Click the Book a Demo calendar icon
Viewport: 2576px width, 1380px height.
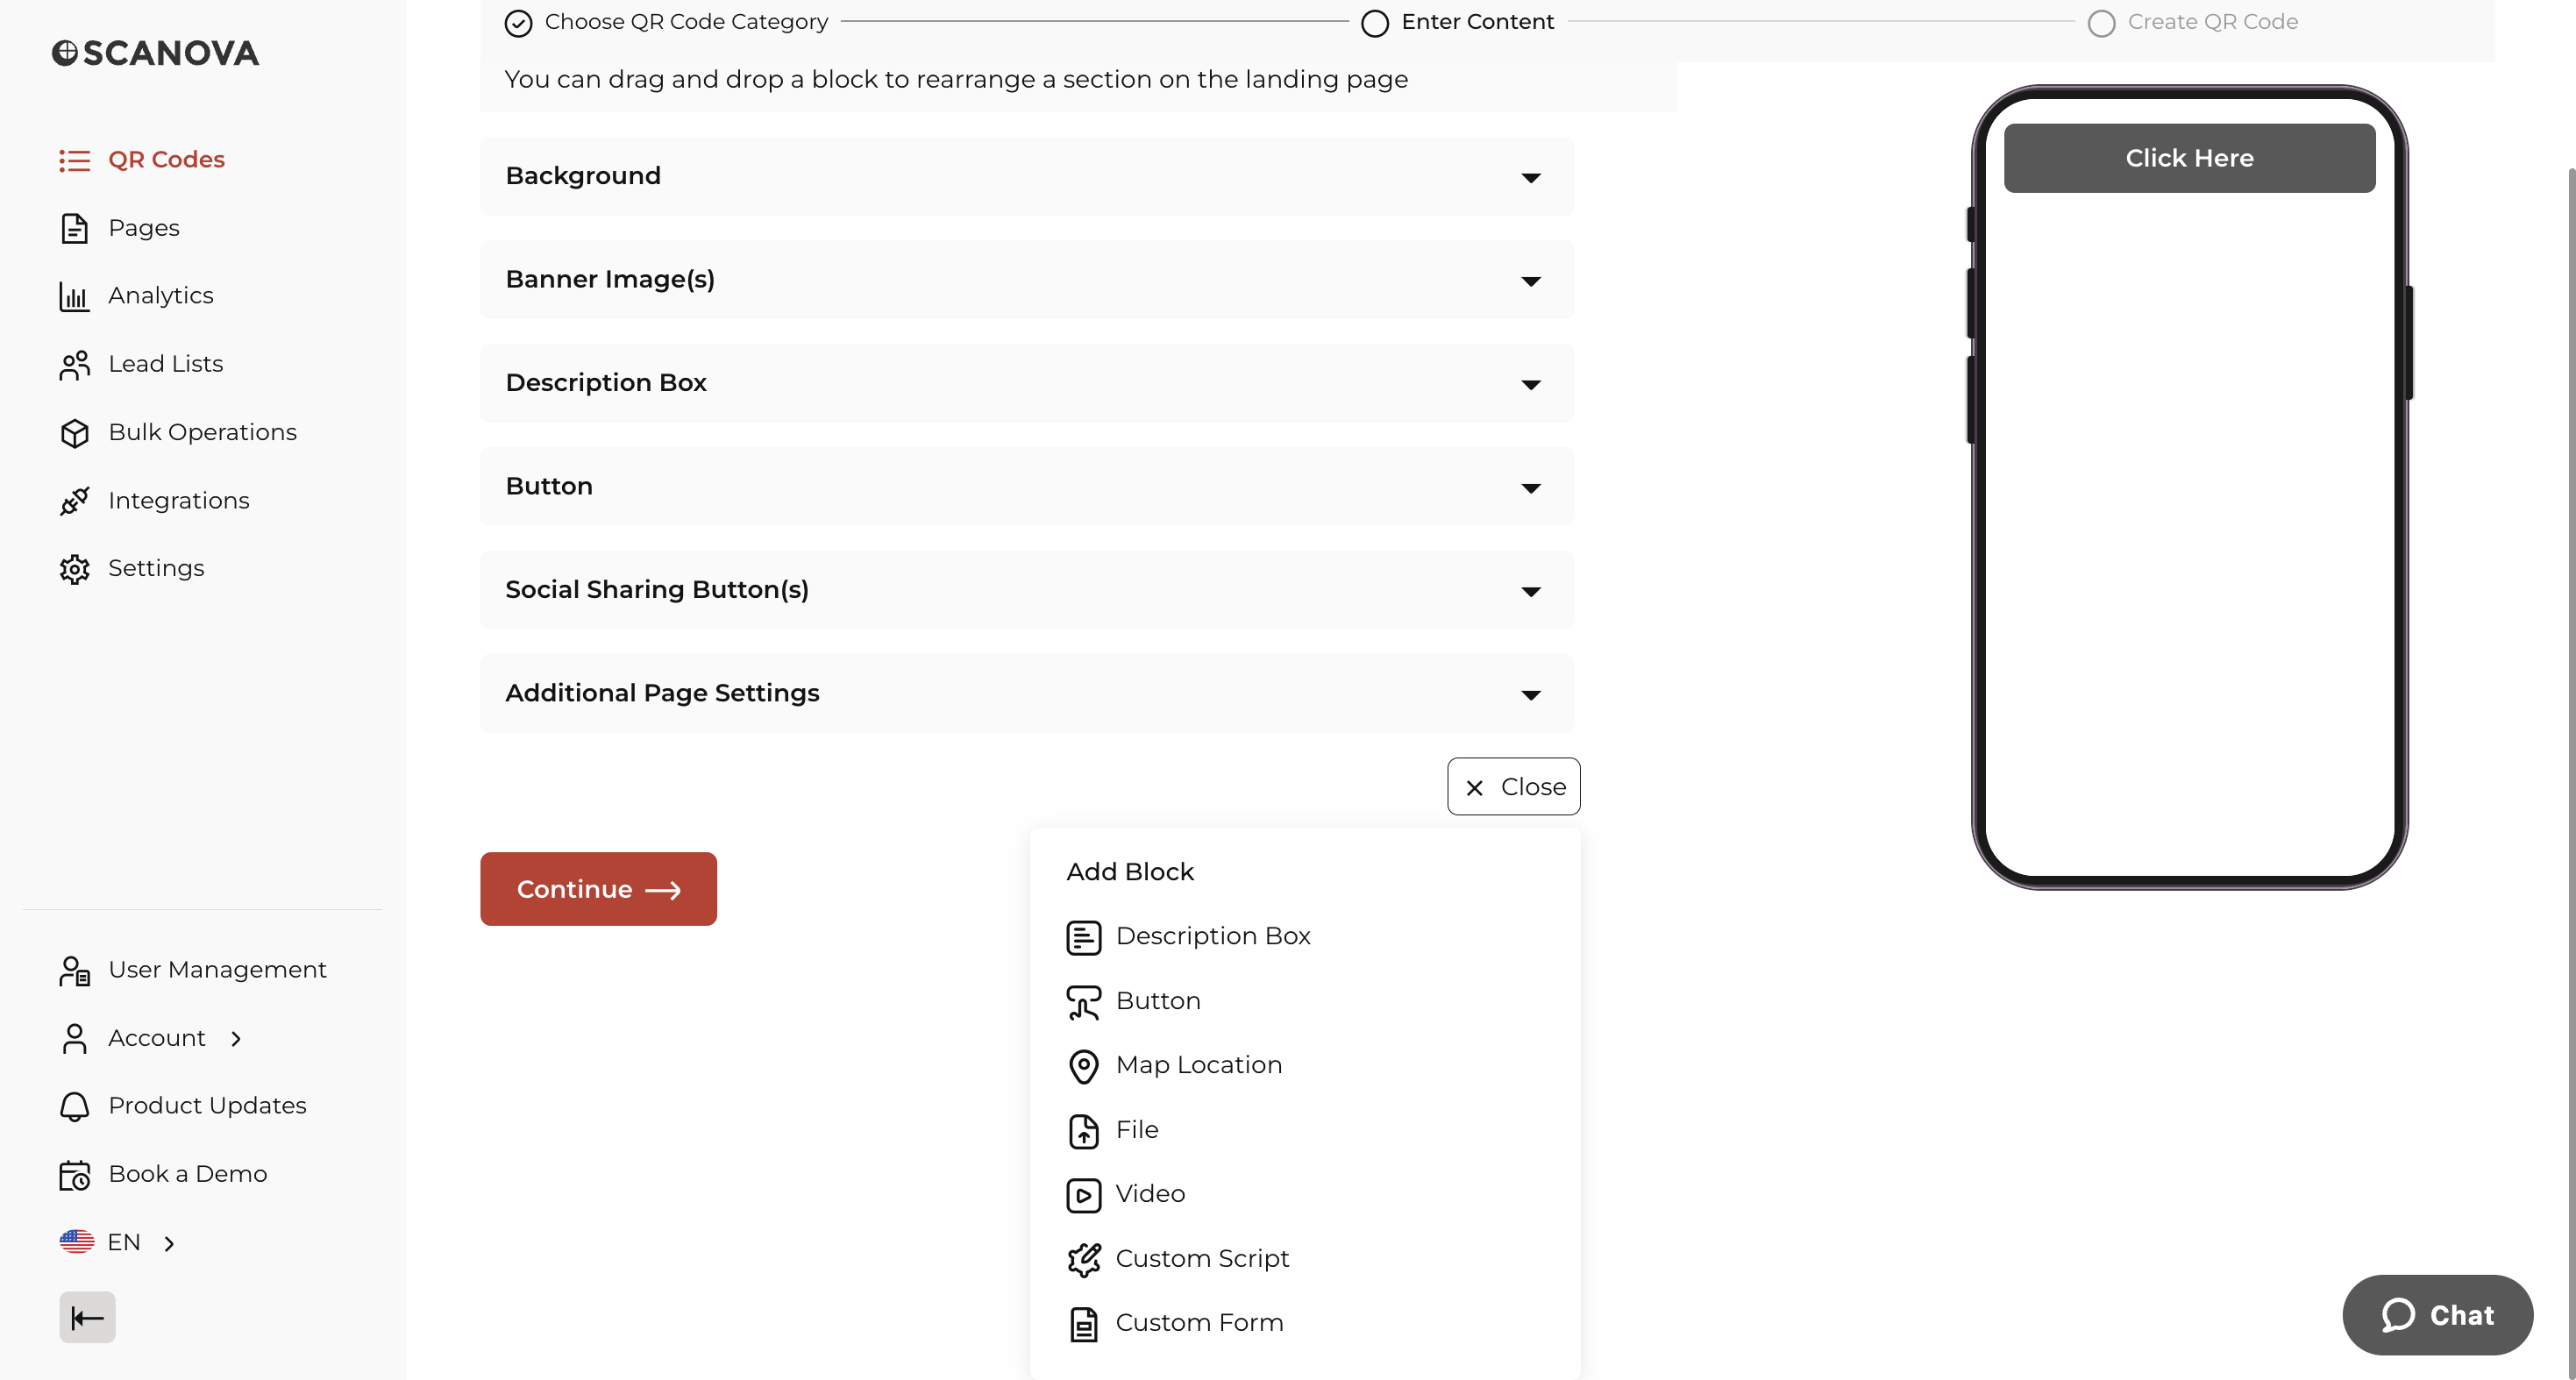(74, 1174)
